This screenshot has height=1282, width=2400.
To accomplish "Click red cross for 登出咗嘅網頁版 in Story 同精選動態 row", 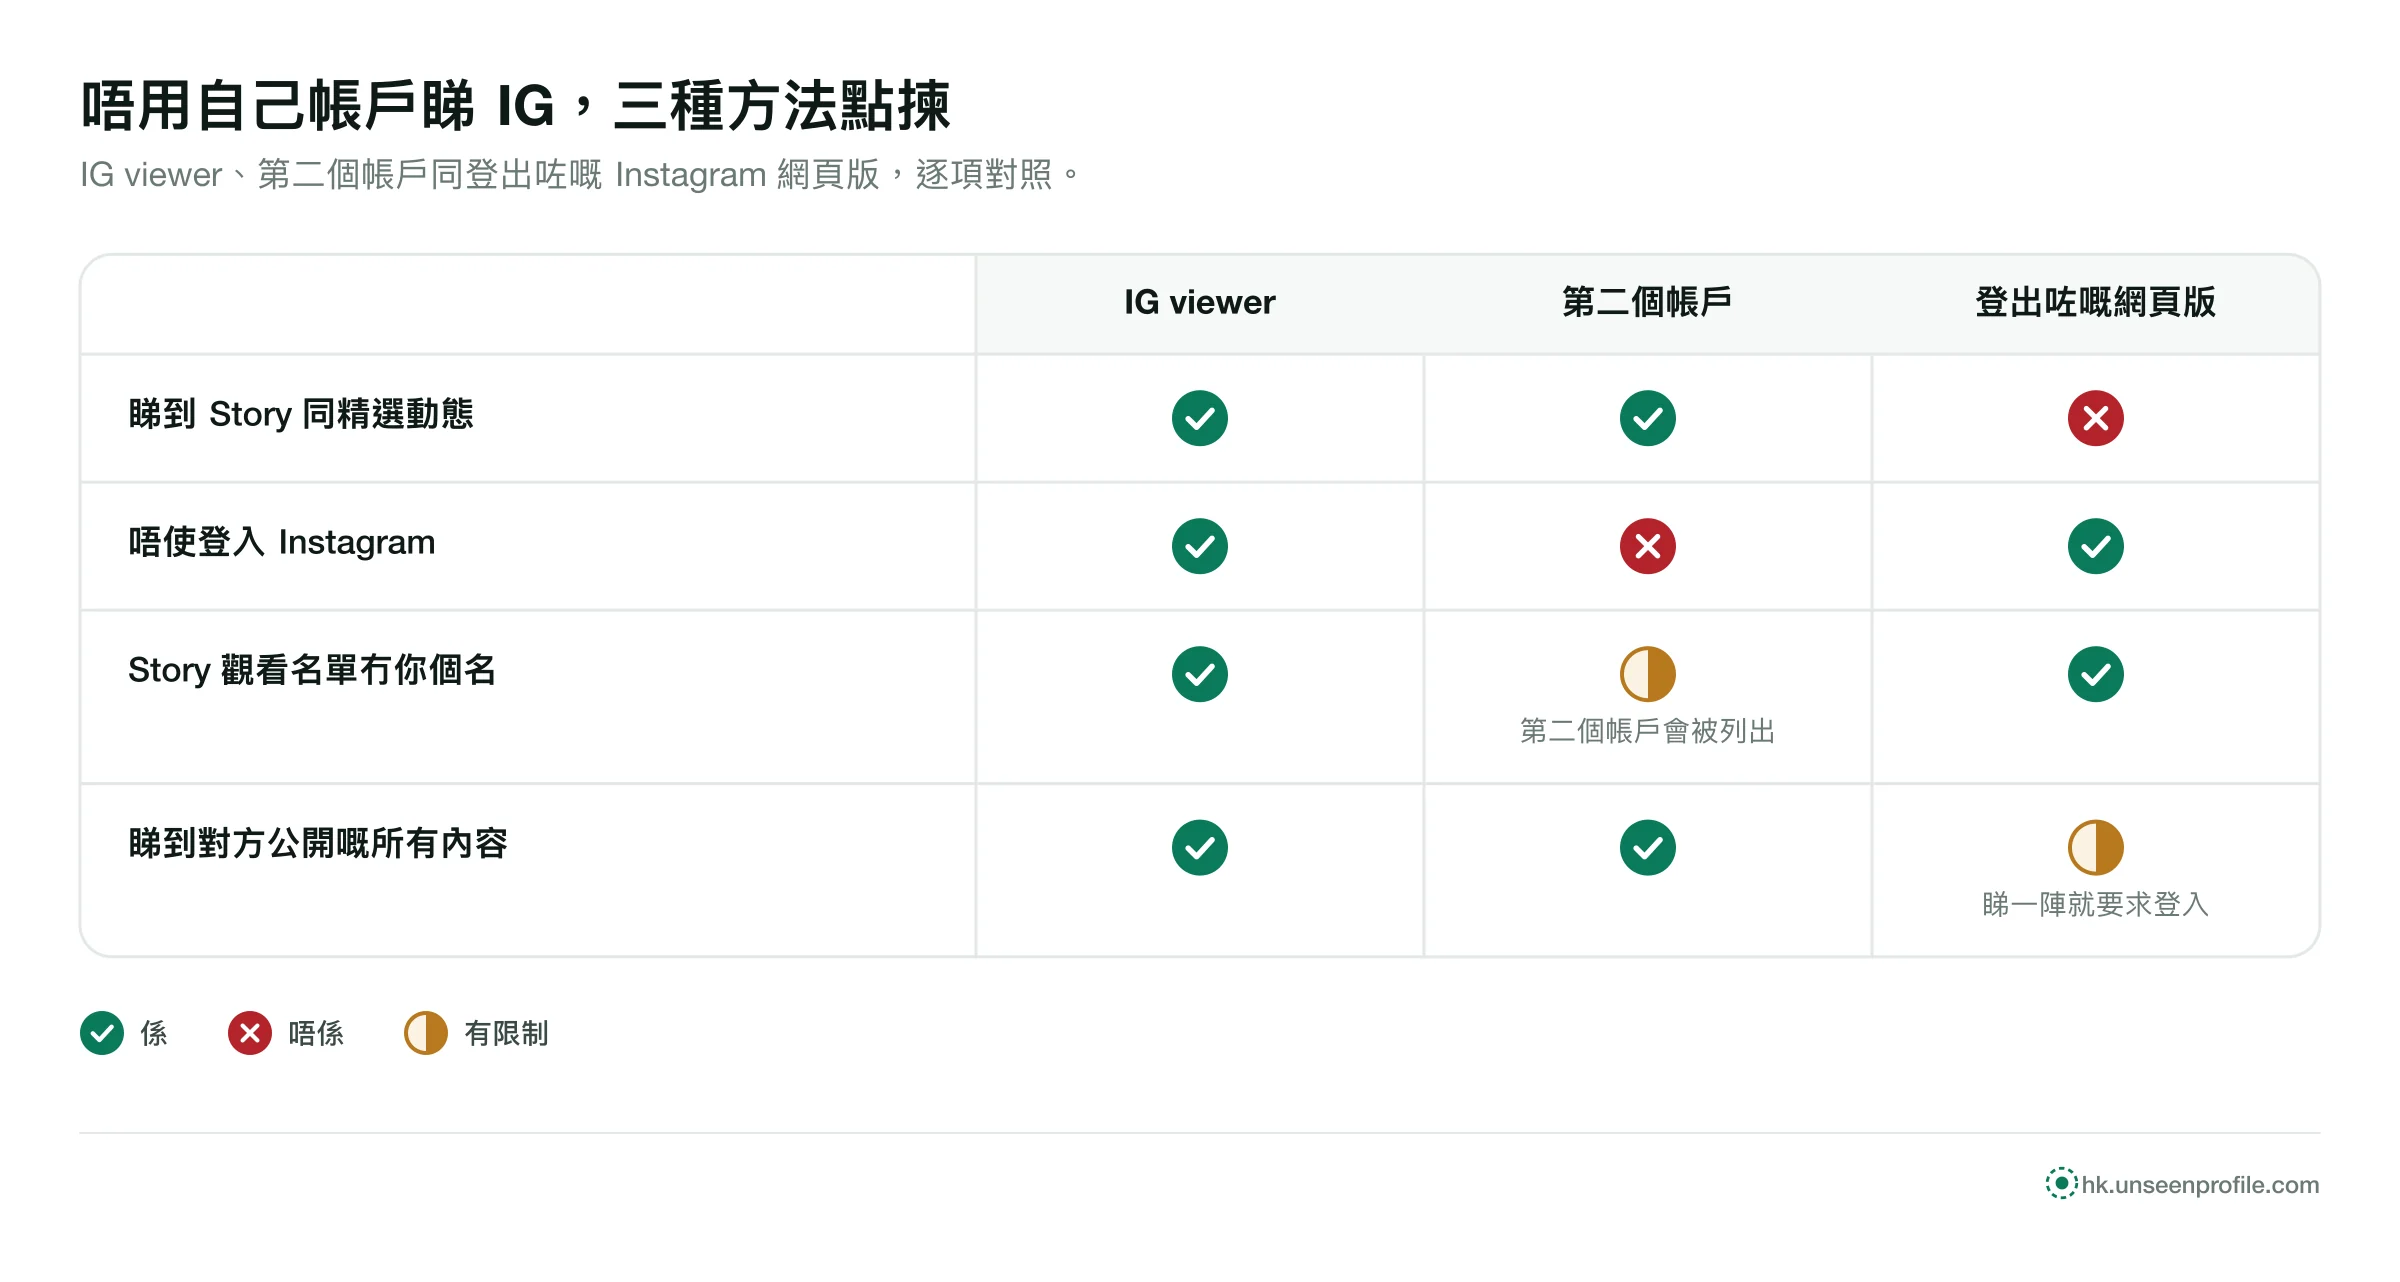I will click(2095, 418).
